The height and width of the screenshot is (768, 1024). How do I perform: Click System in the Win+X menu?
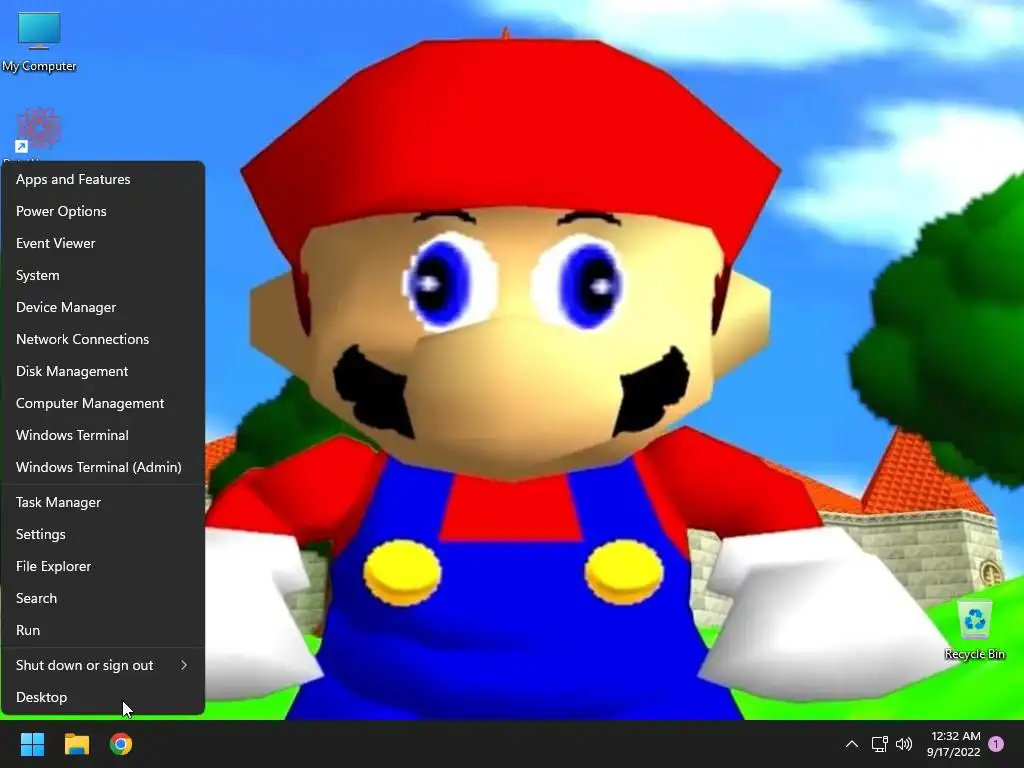103,275
